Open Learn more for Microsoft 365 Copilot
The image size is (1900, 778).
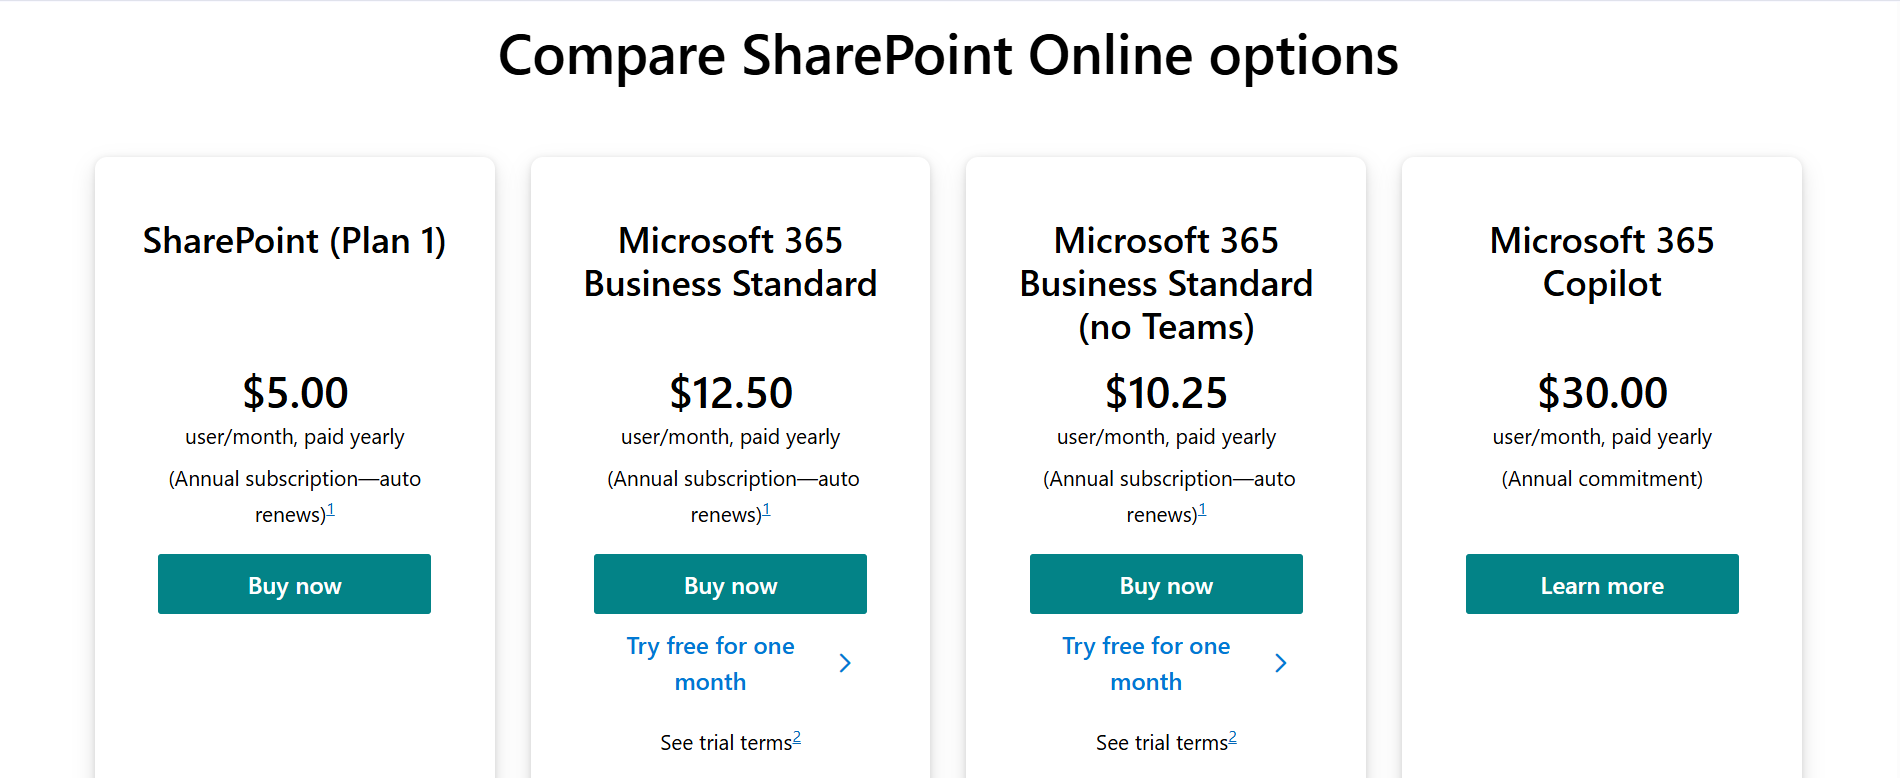click(1602, 585)
